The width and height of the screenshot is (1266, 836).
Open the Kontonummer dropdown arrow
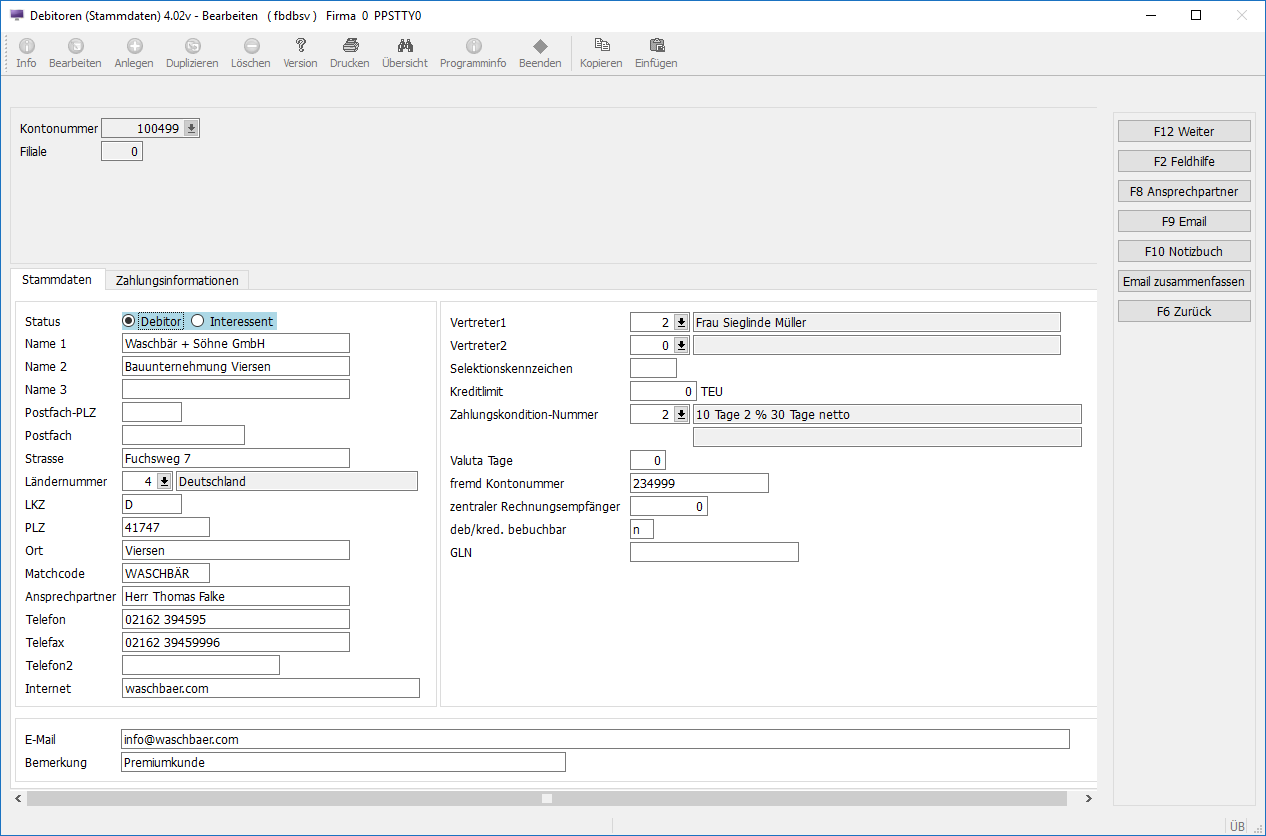pyautogui.click(x=191, y=128)
